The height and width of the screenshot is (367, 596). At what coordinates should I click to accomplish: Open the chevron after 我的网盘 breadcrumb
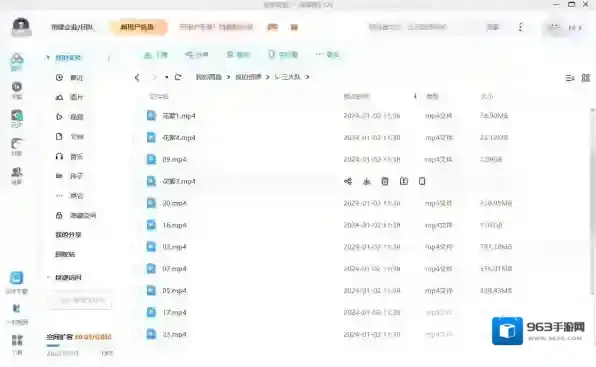tap(228, 77)
